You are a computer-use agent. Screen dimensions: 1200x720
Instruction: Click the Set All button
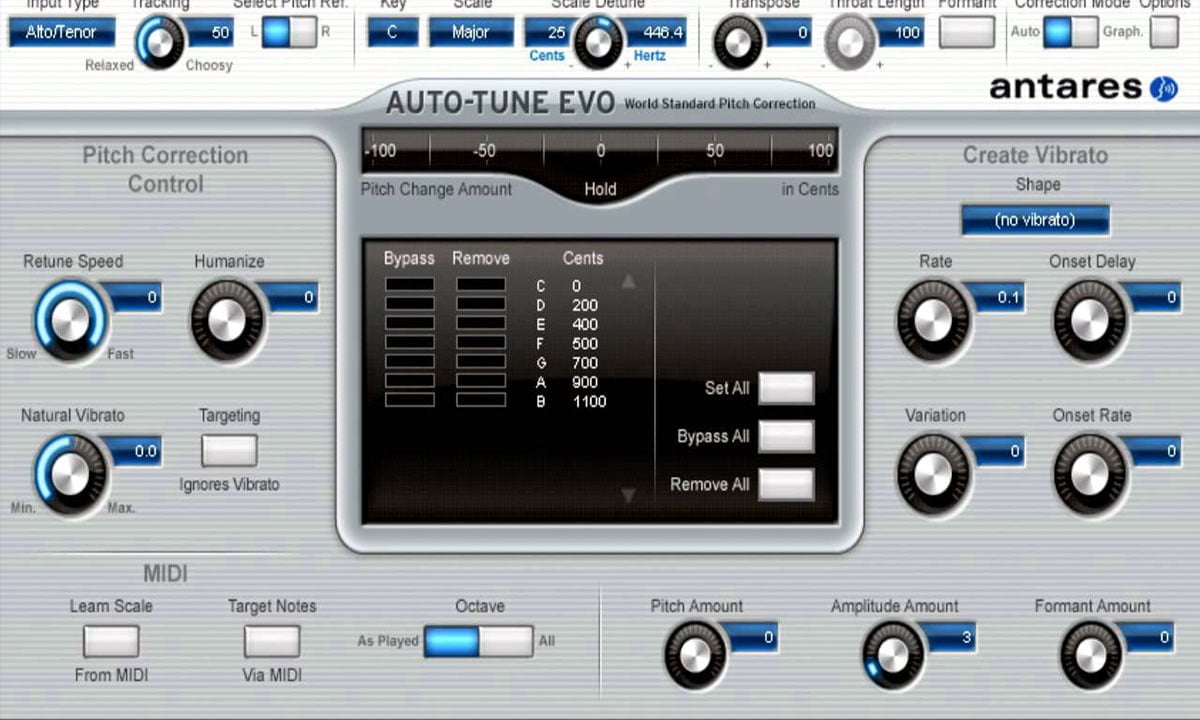[x=786, y=388]
